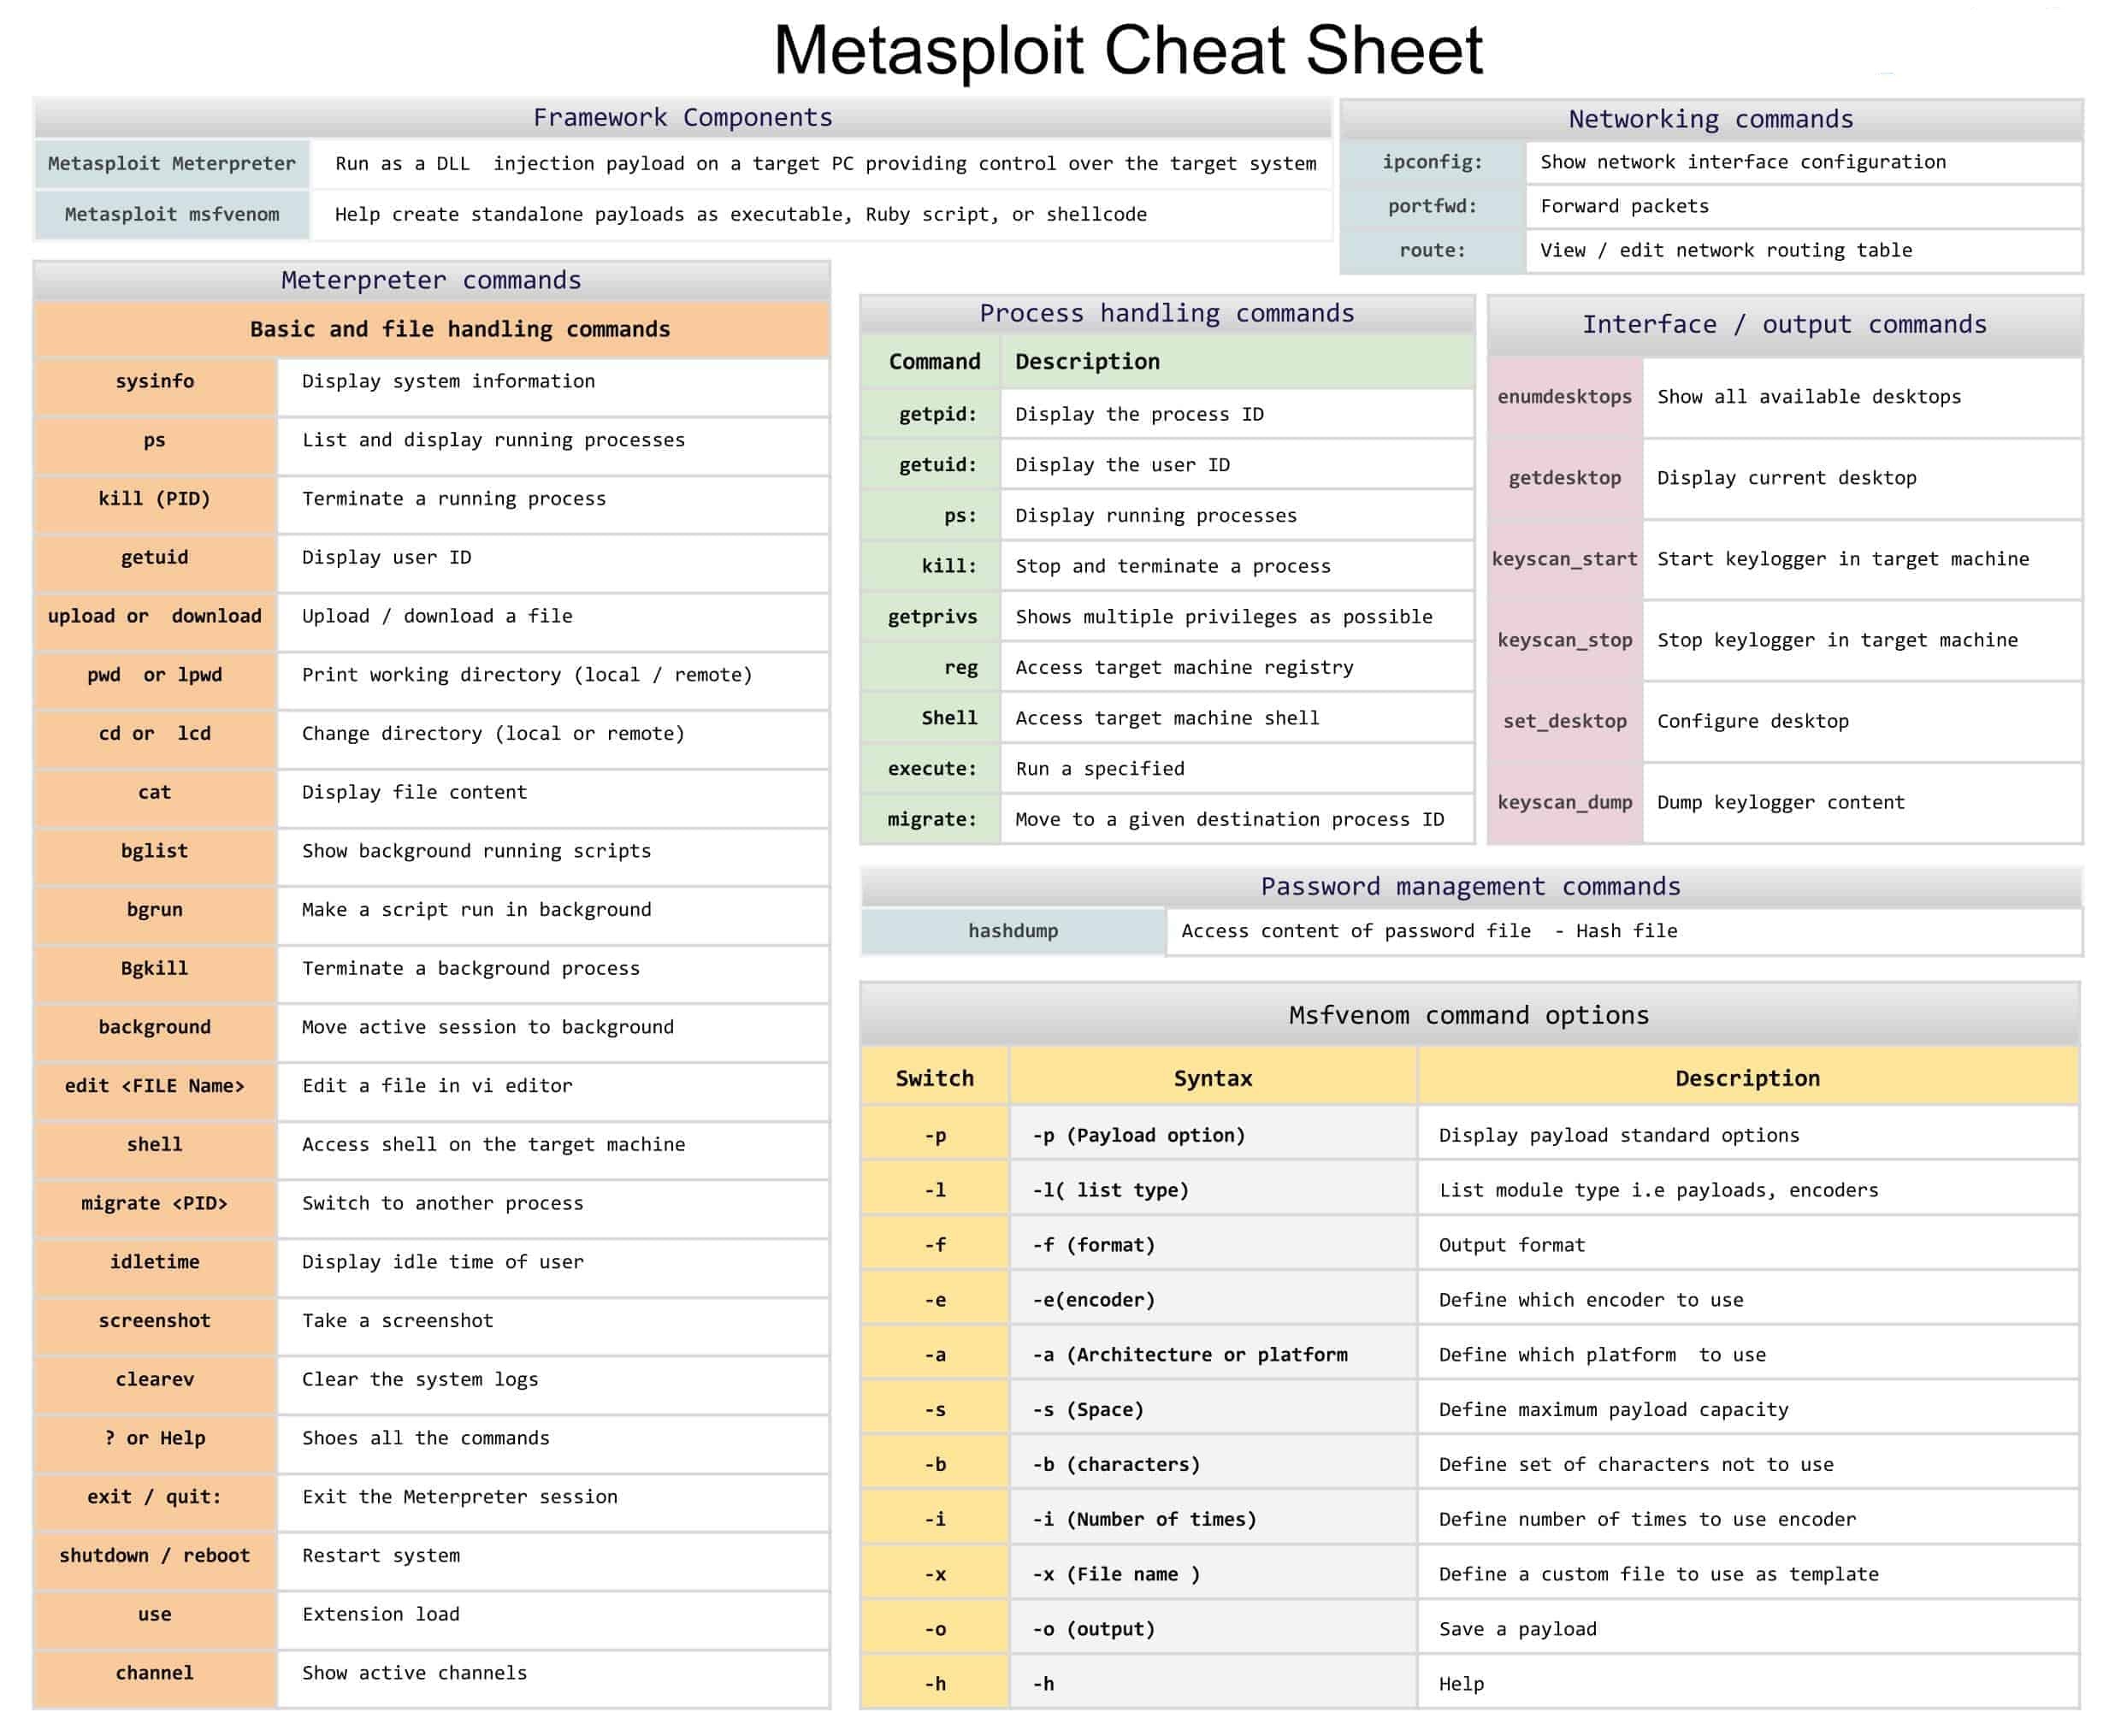The height and width of the screenshot is (1736, 2121).
Task: Select the "getpid:" command cell
Action: point(930,414)
